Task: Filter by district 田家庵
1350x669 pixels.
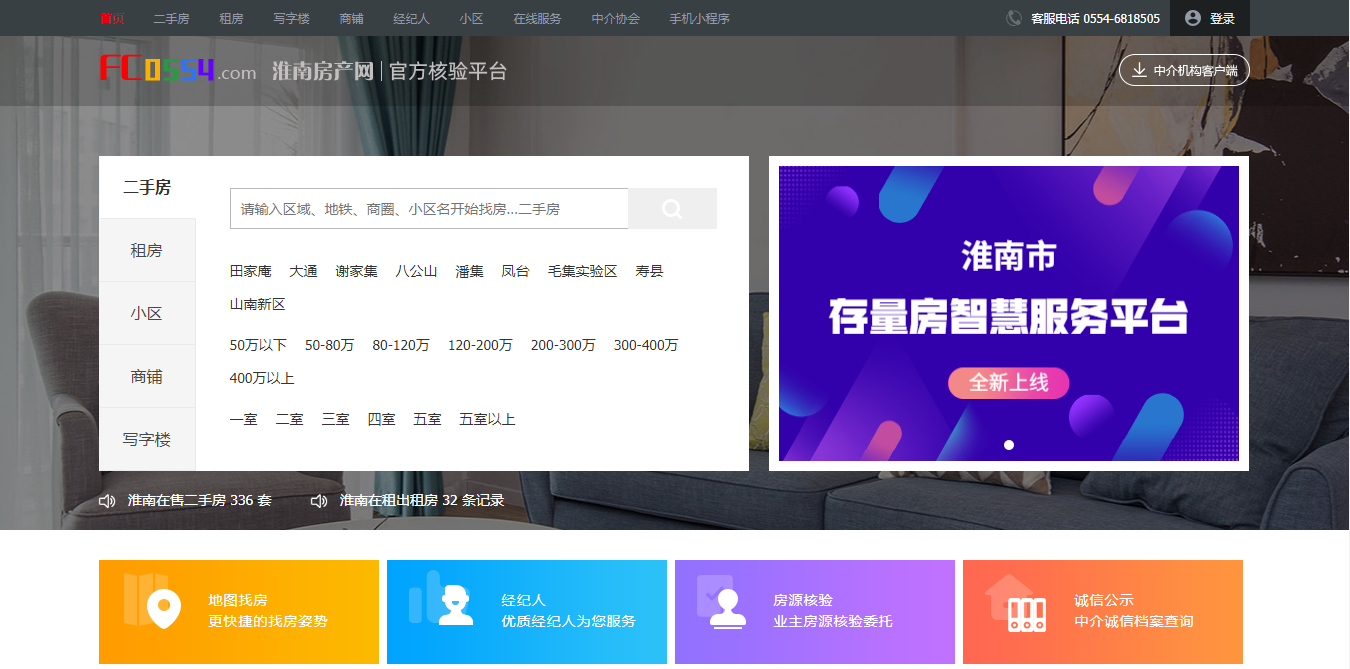Action: pyautogui.click(x=251, y=271)
